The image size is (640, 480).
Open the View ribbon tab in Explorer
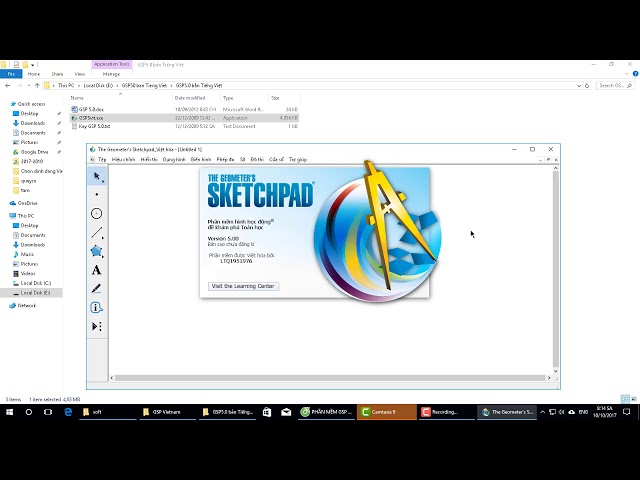pos(80,74)
